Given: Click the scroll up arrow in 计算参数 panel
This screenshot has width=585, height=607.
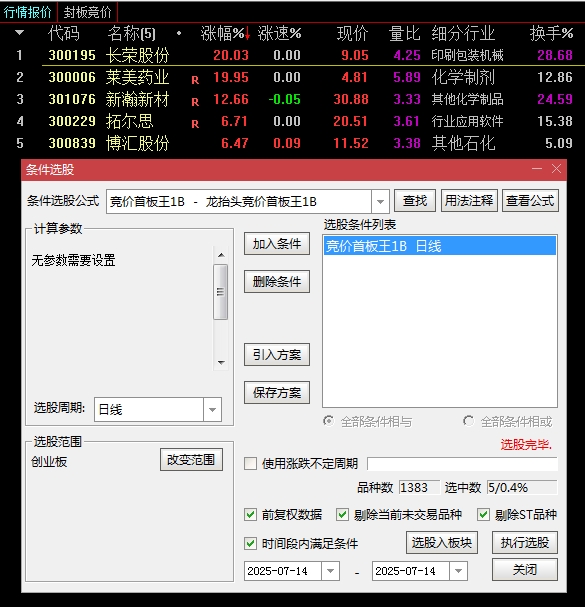Looking at the screenshot, I should (221, 255).
